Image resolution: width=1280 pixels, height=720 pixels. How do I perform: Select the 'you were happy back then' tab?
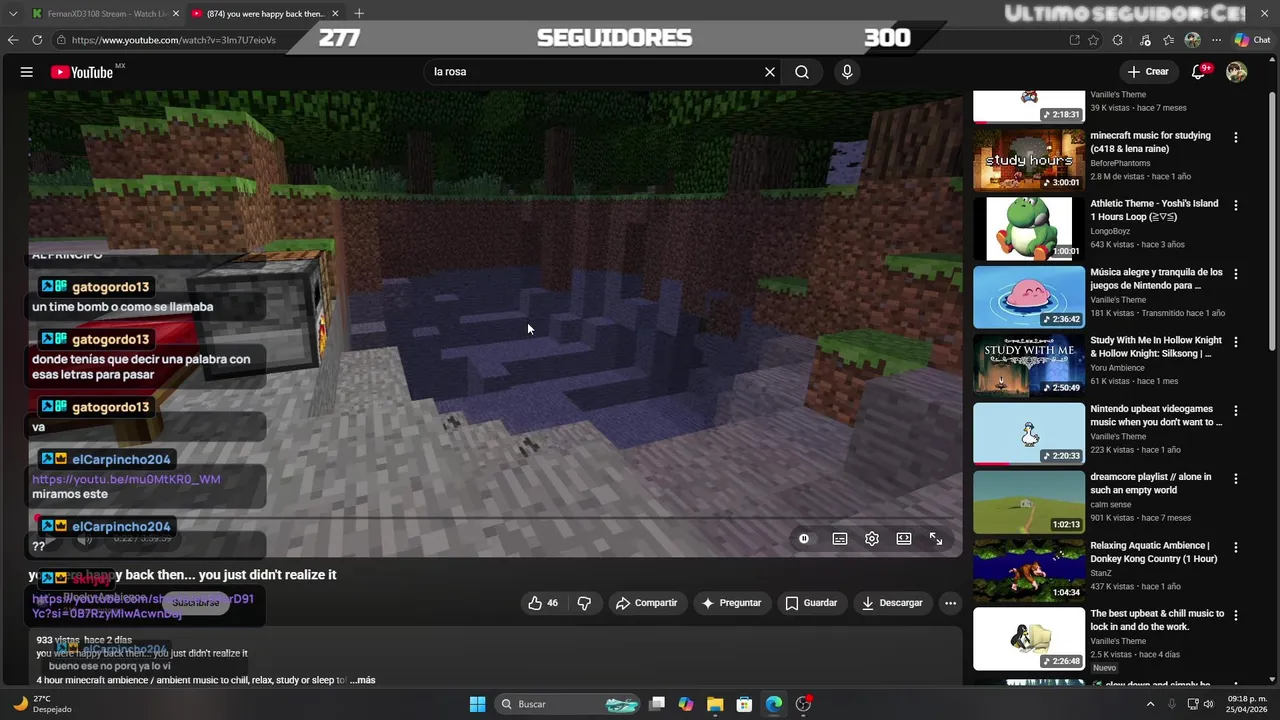click(265, 13)
